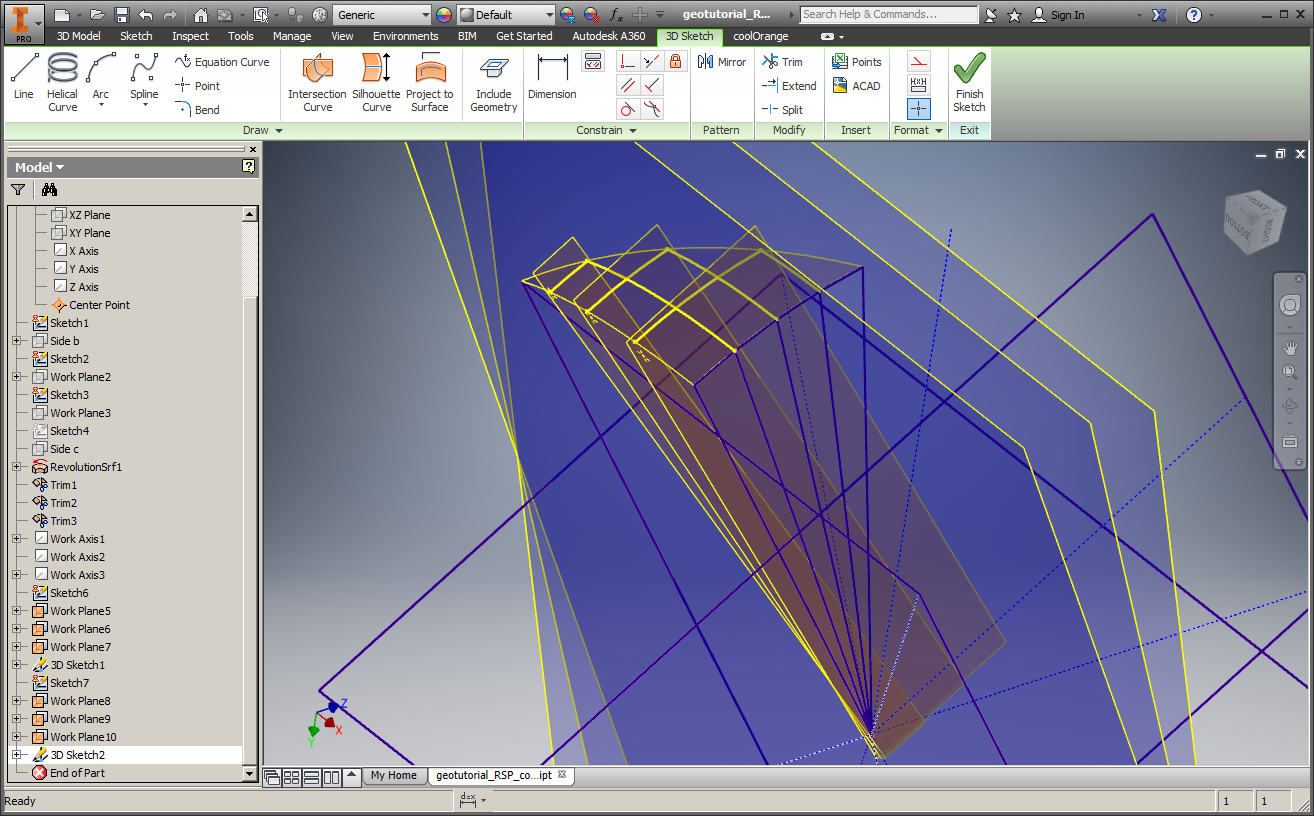Click Sign In
Image resolution: width=1314 pixels, height=816 pixels.
coord(1058,15)
